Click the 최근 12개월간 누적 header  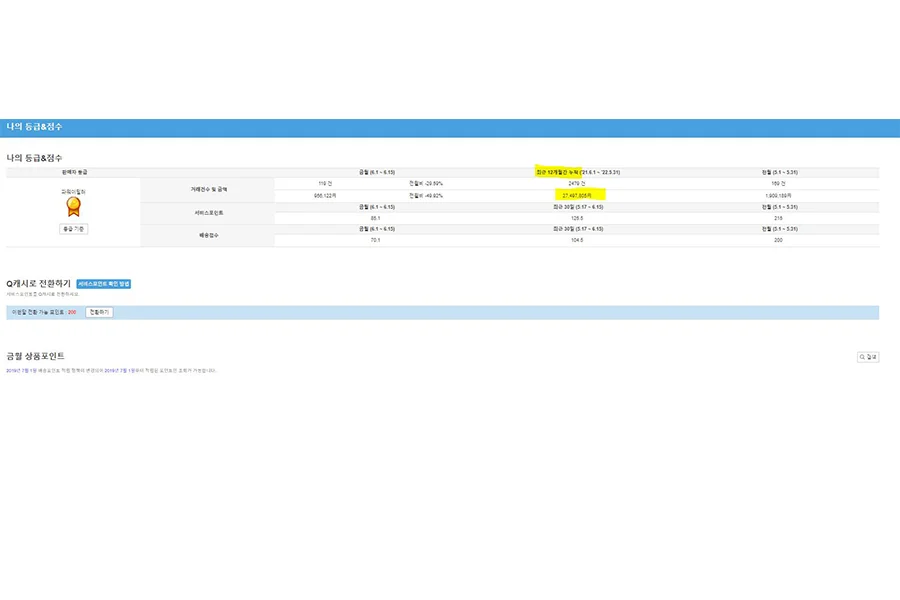tap(578, 172)
